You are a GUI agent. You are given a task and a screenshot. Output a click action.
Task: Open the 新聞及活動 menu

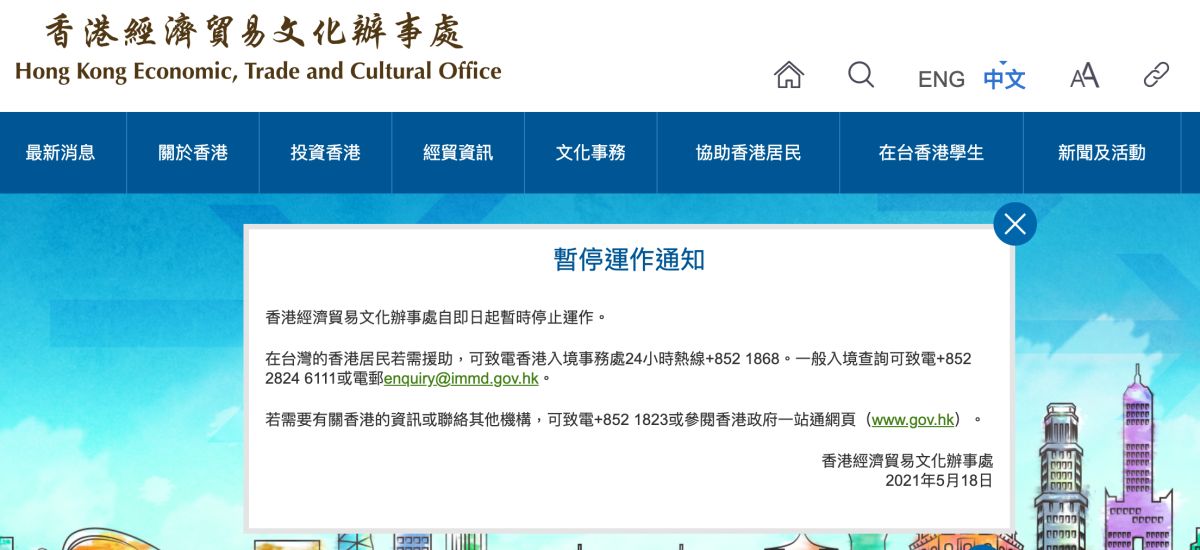pyautogui.click(x=1102, y=153)
